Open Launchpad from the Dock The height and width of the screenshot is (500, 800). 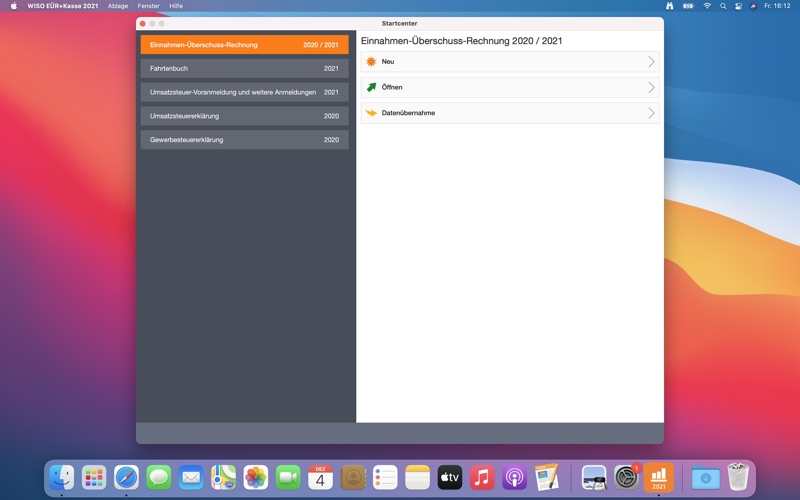94,478
